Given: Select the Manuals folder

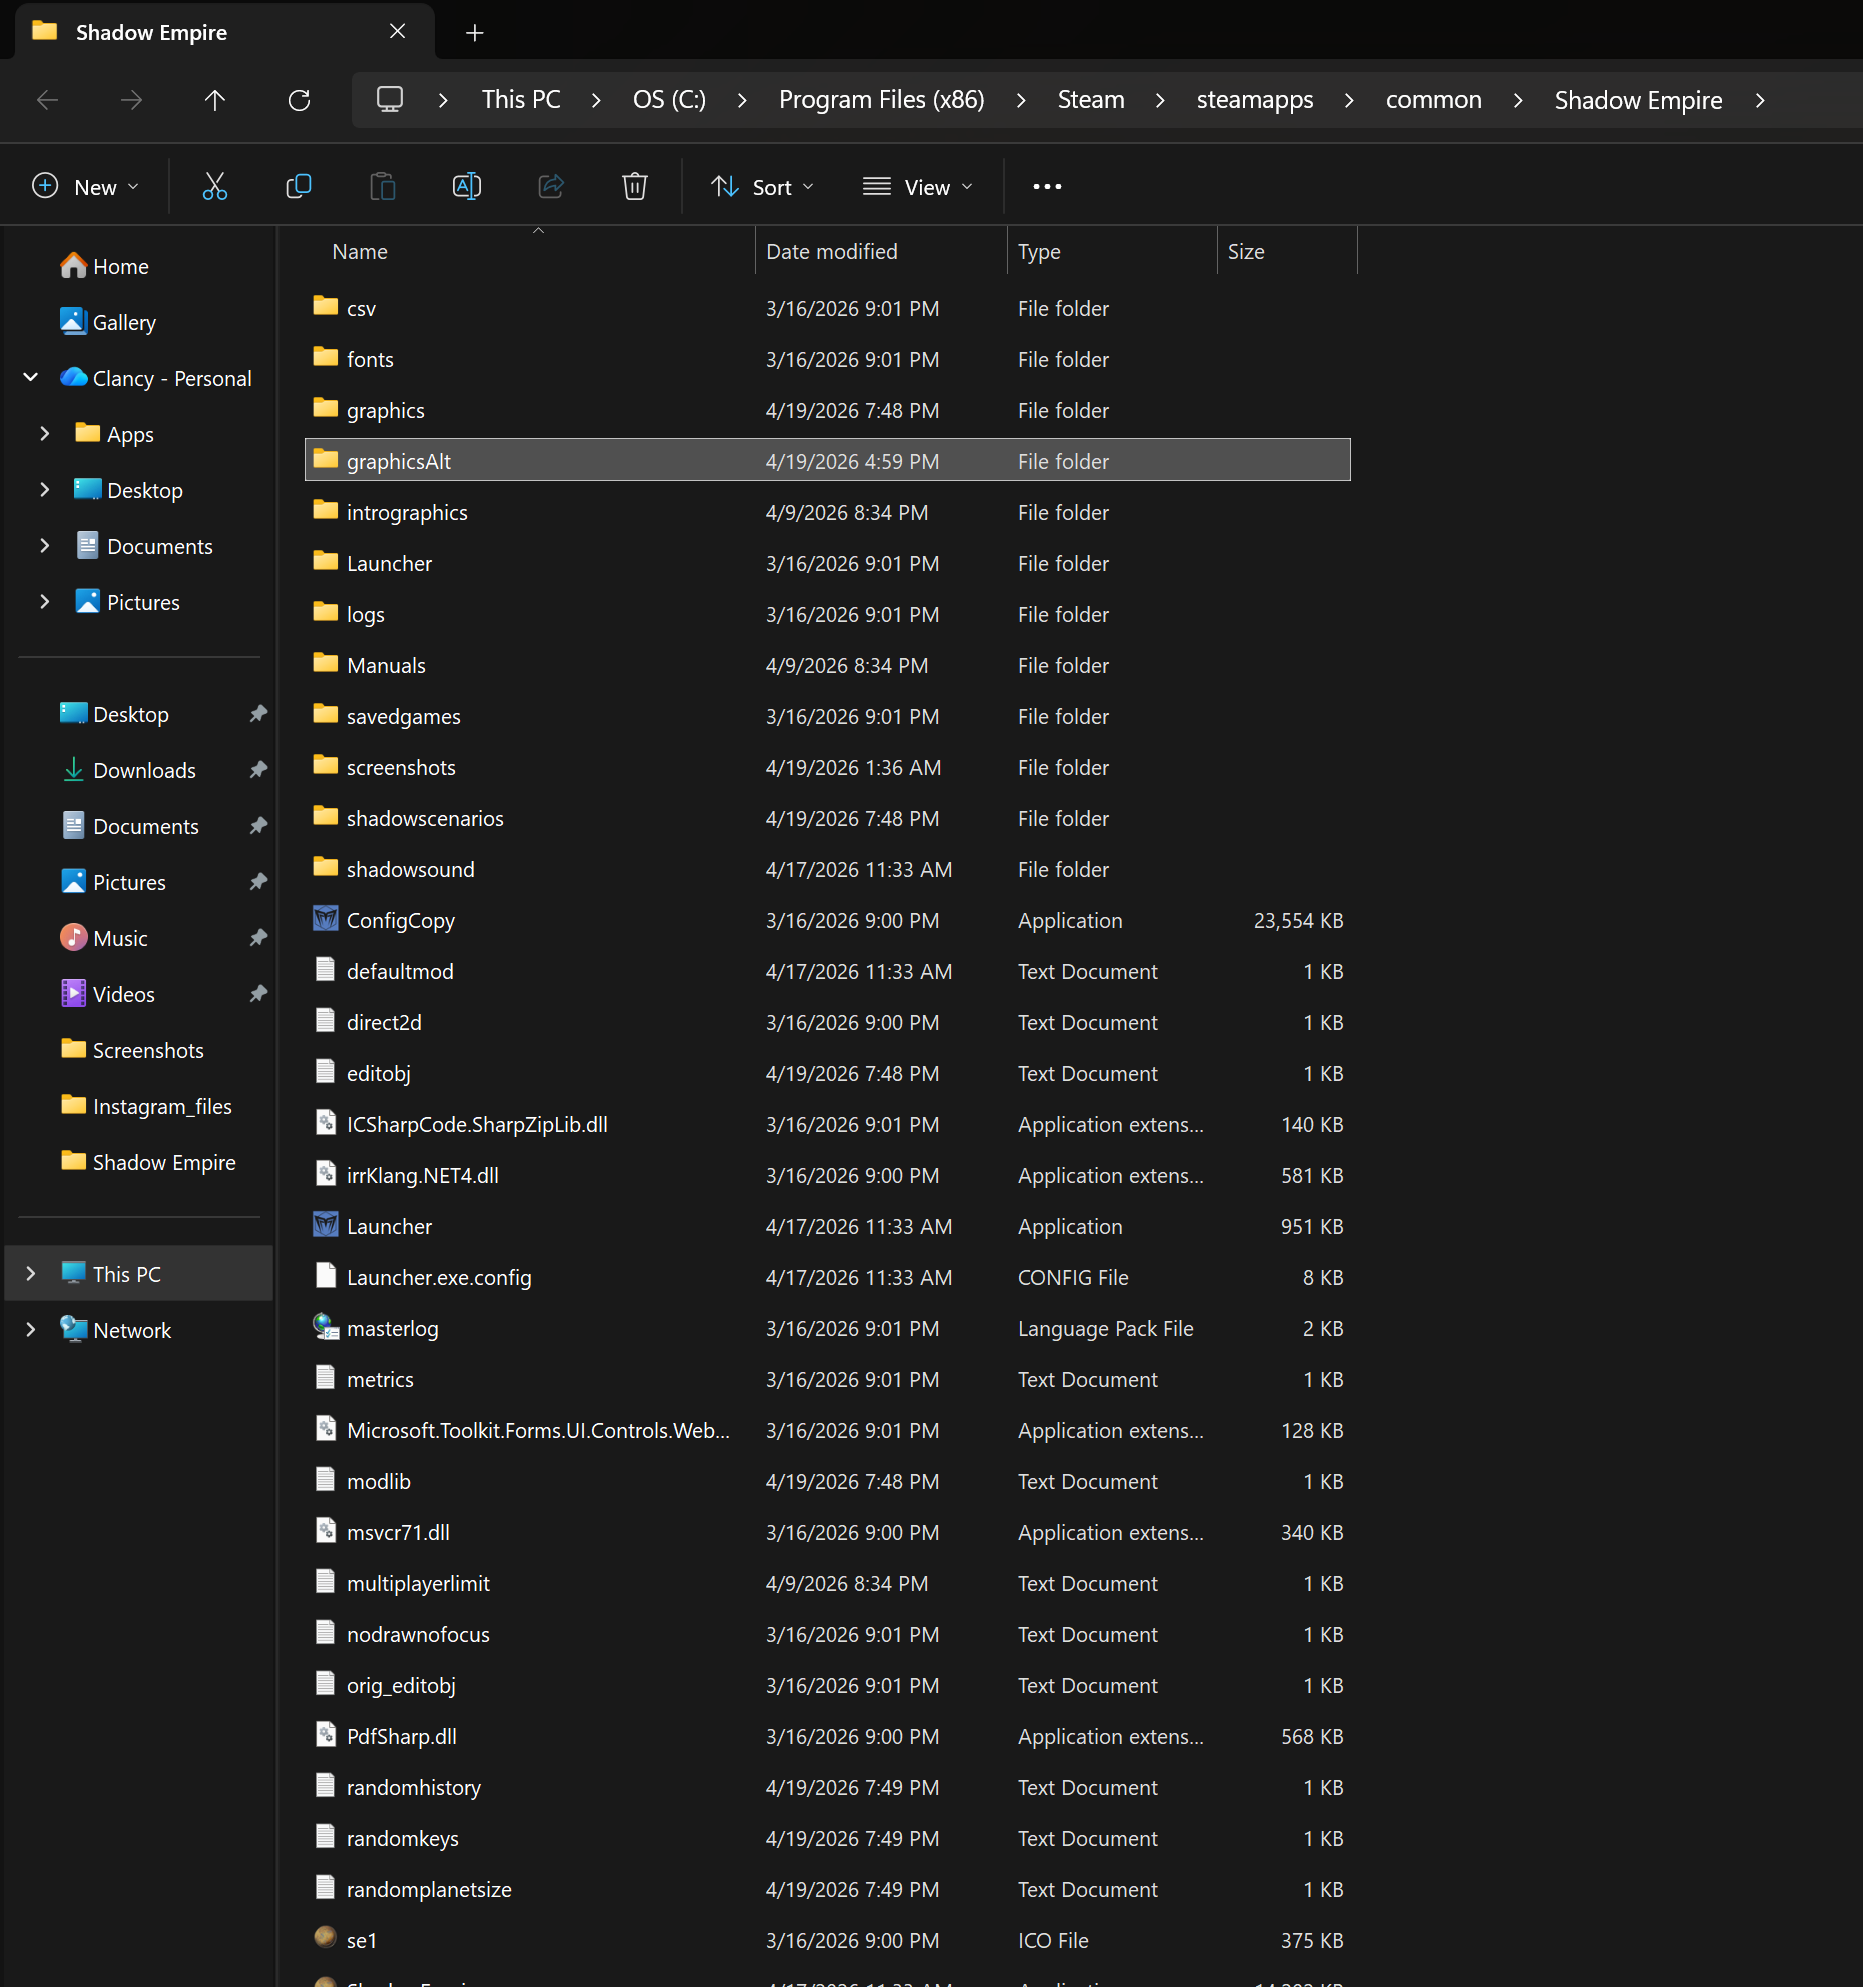Looking at the screenshot, I should coord(827,664).
